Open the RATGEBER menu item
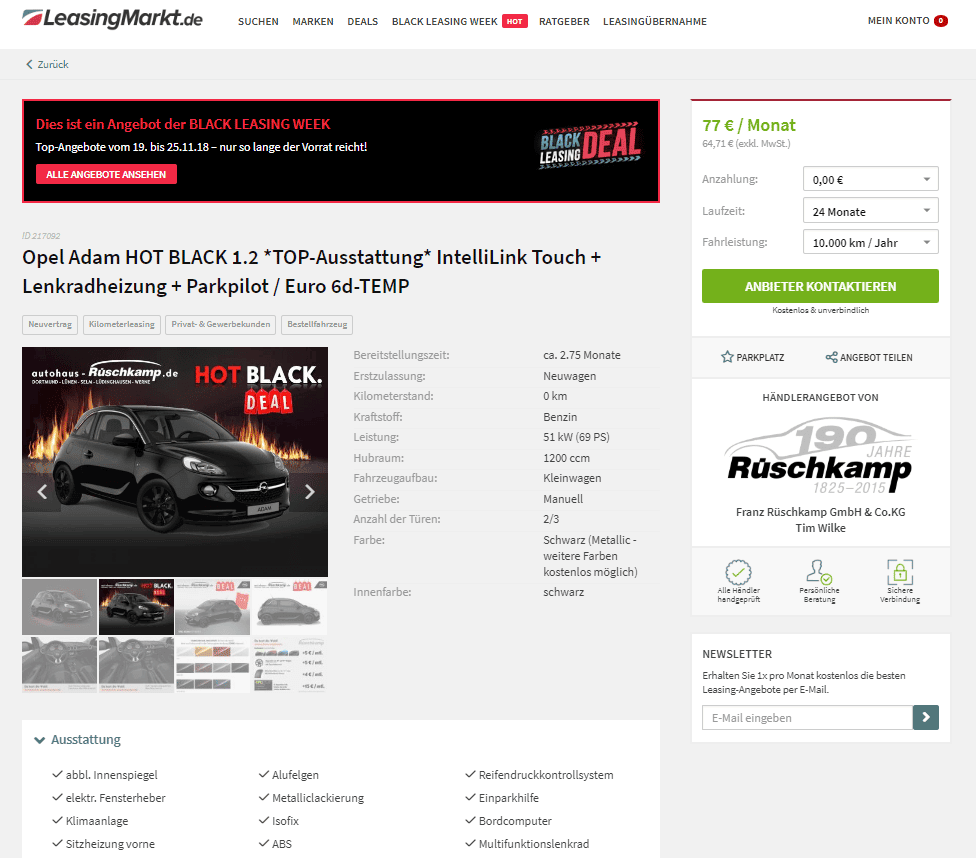 tap(564, 21)
